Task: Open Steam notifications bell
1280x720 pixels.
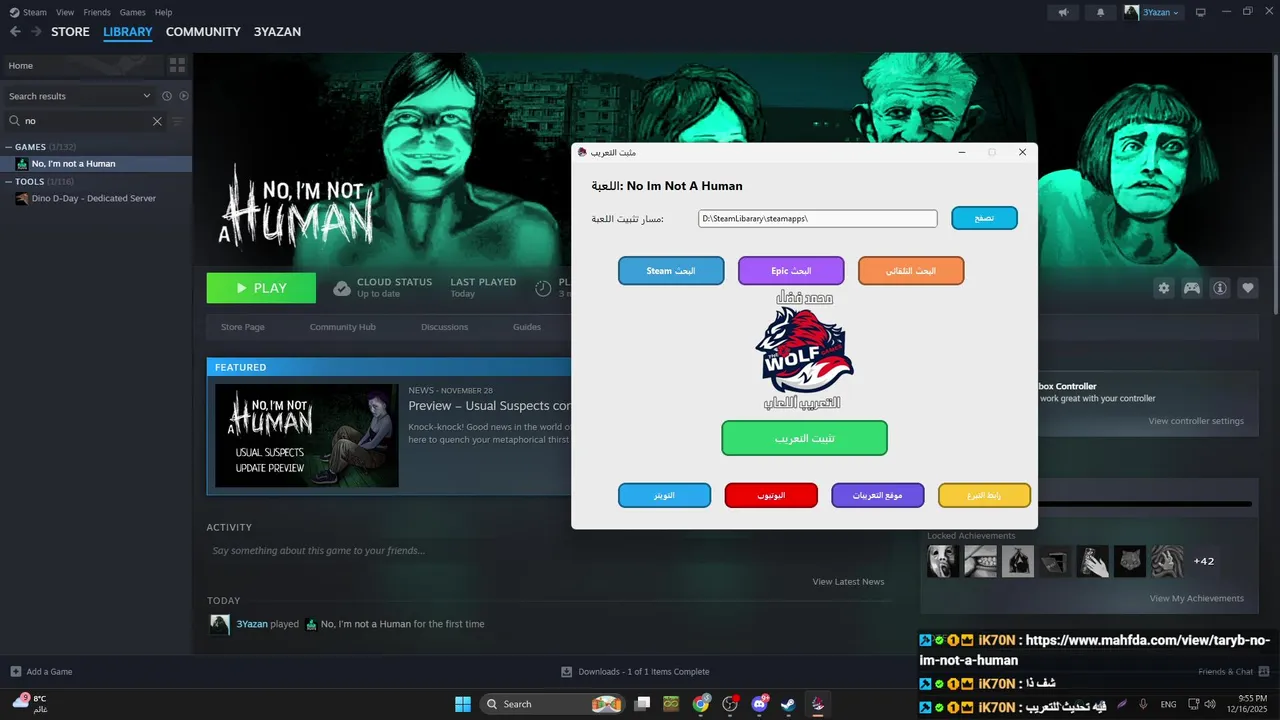Action: point(1101,12)
